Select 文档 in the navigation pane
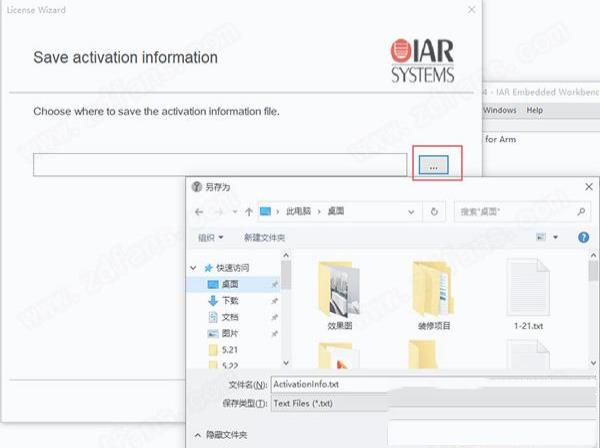600x448 pixels. (230, 316)
